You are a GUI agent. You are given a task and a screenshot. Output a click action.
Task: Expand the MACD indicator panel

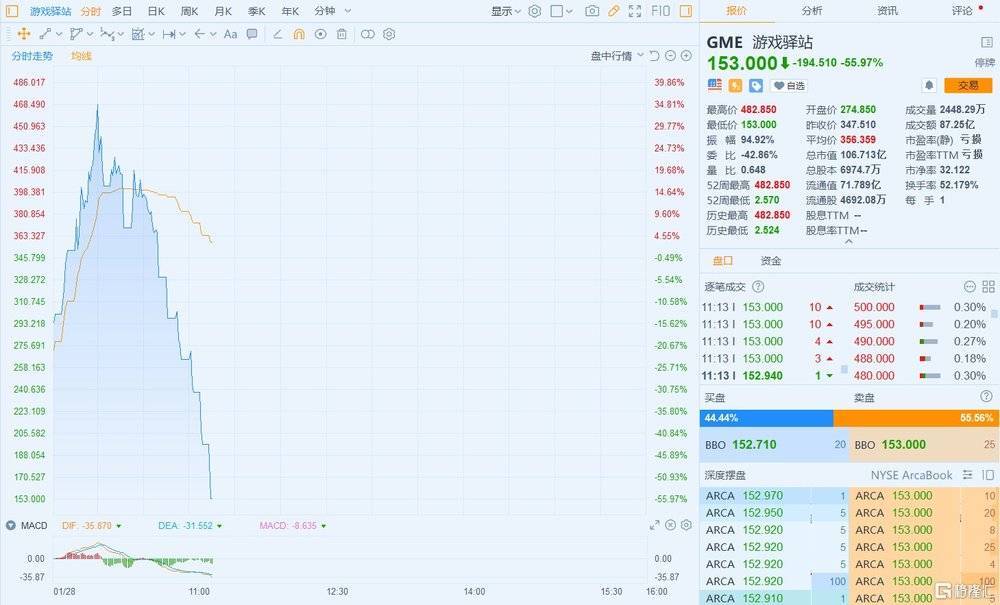654,525
